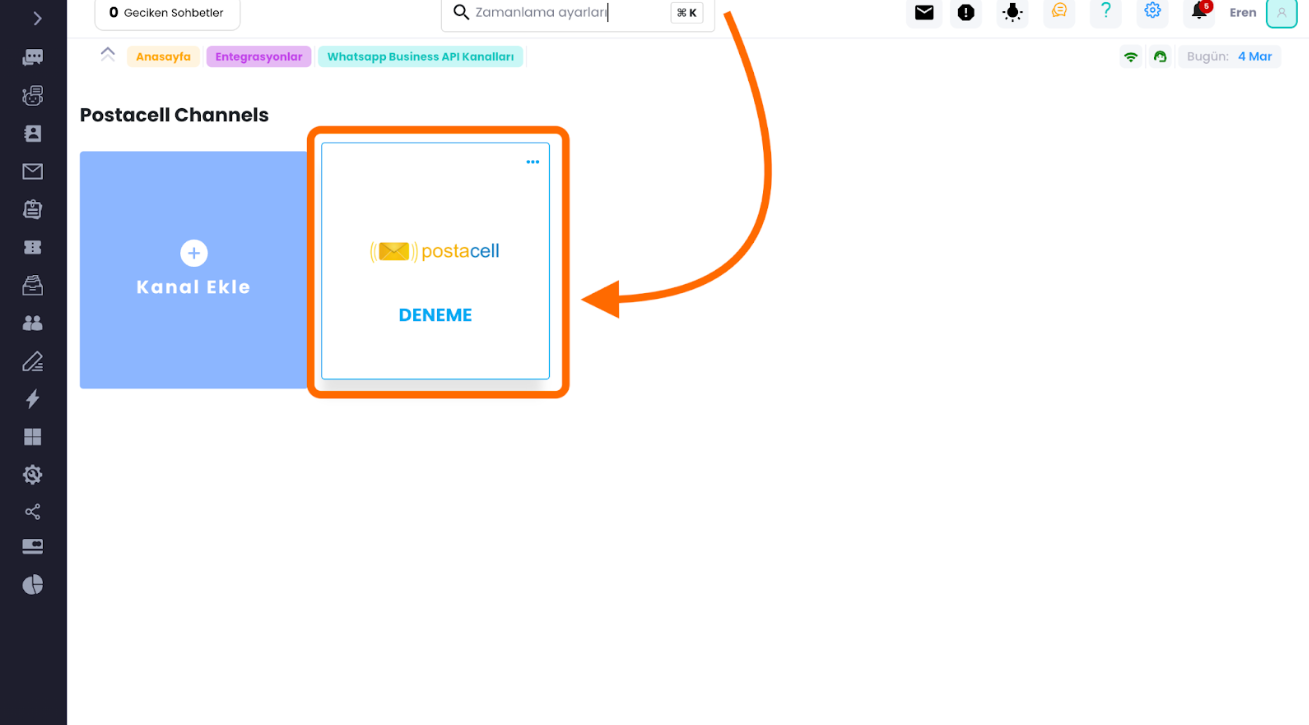Viewport: 1309px width, 725px height.
Task: Open the clipboard badge icon in sidebar
Action: pos(33,209)
